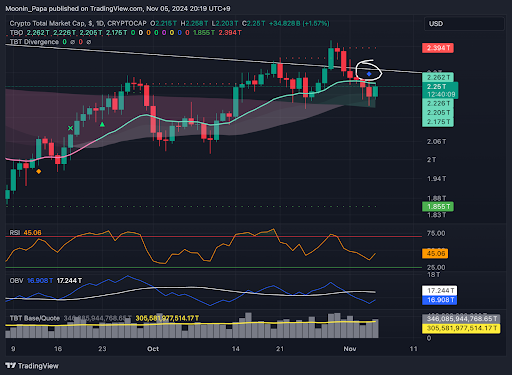Click the gray 346,085,944,768.65T axis tag

coord(461,319)
